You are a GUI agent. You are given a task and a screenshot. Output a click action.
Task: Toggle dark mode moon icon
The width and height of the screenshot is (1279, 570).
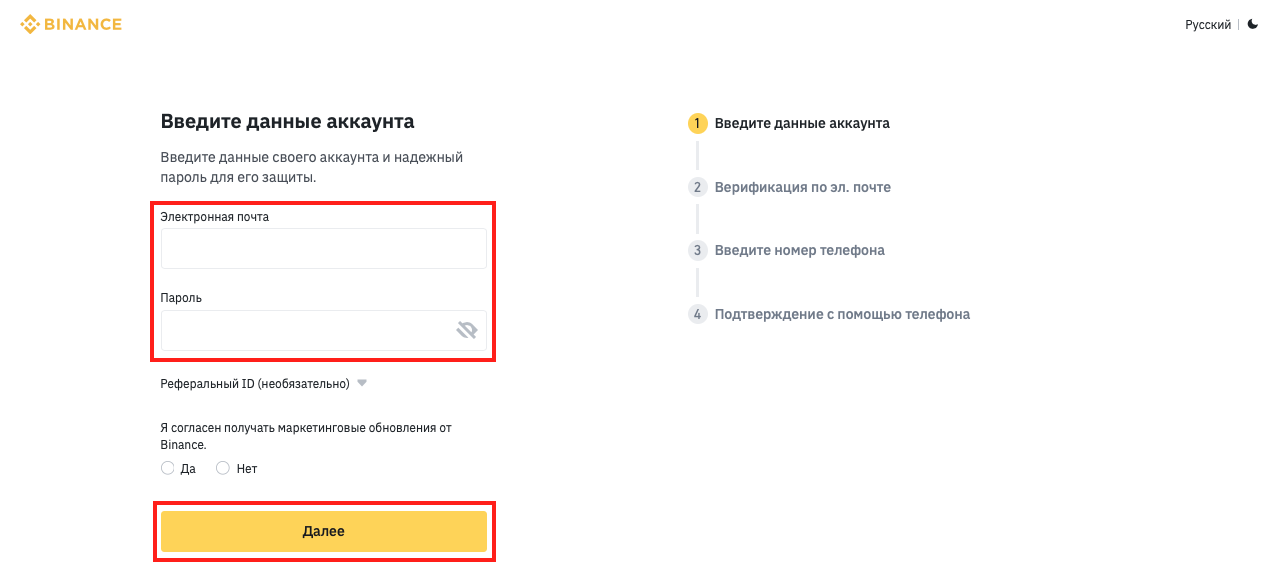tap(1253, 24)
